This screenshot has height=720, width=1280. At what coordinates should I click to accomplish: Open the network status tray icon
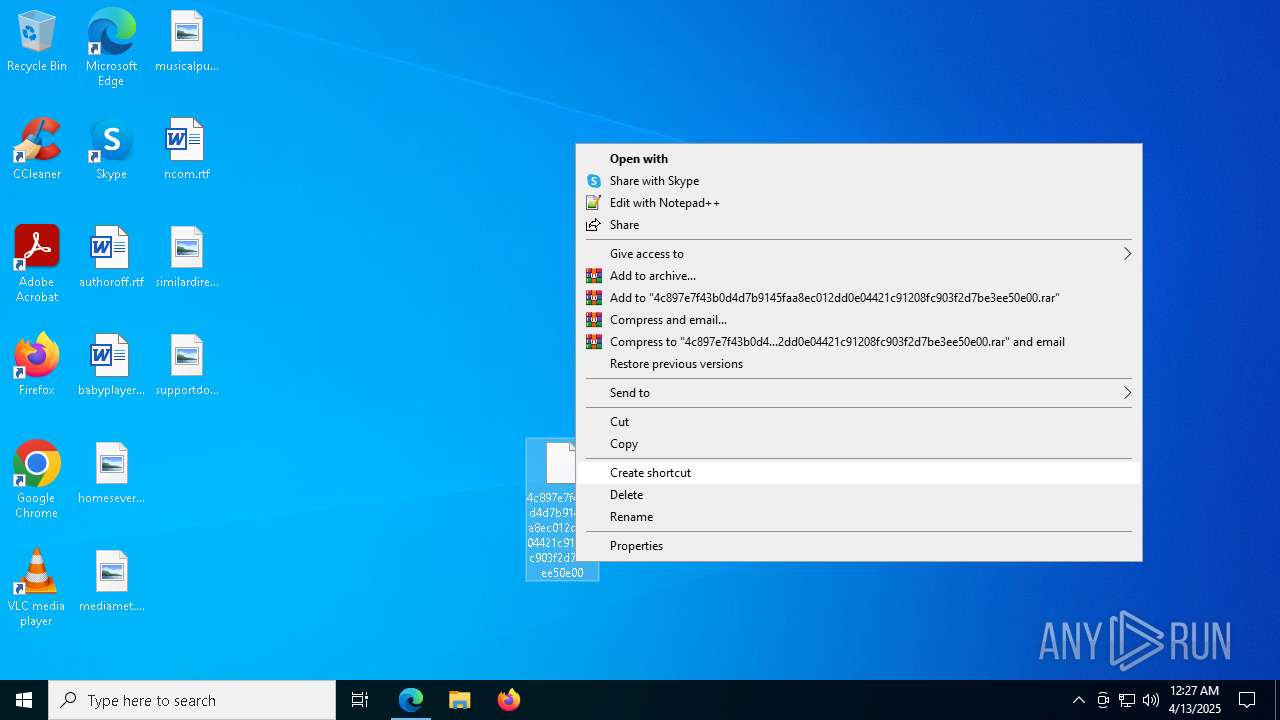1127,700
